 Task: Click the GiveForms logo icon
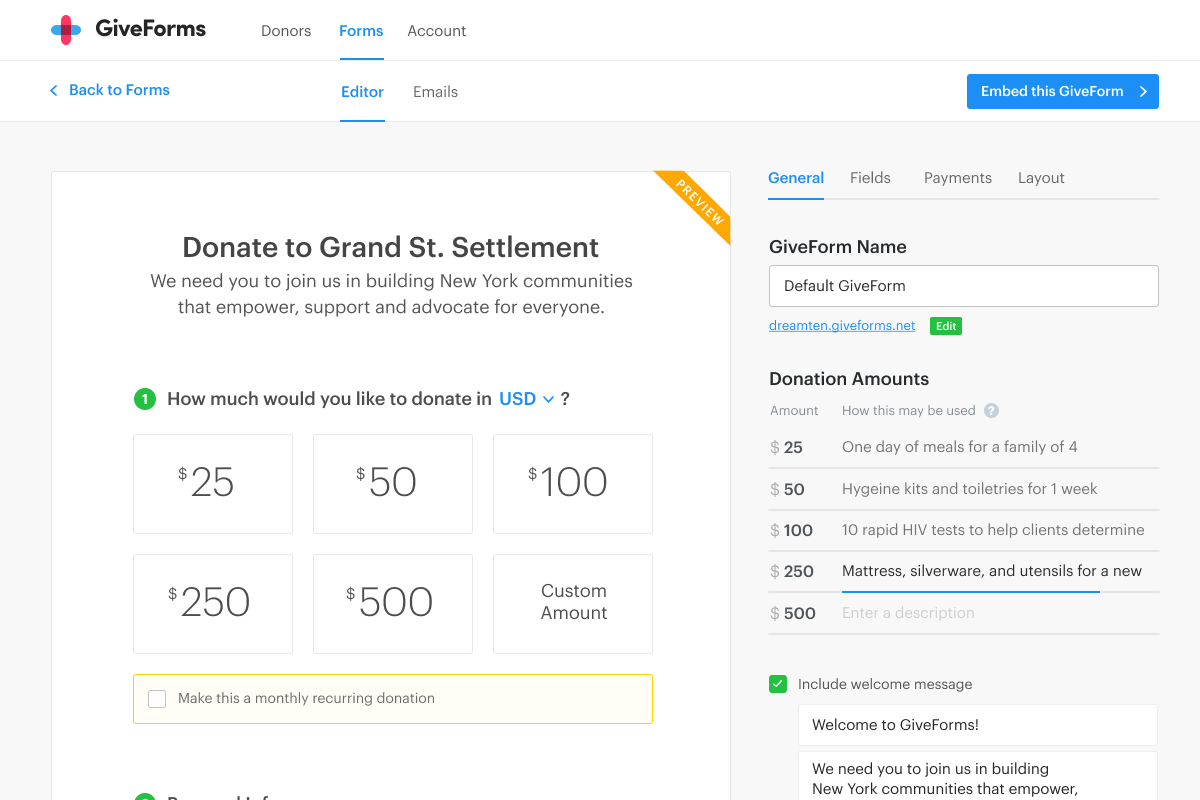tap(66, 30)
